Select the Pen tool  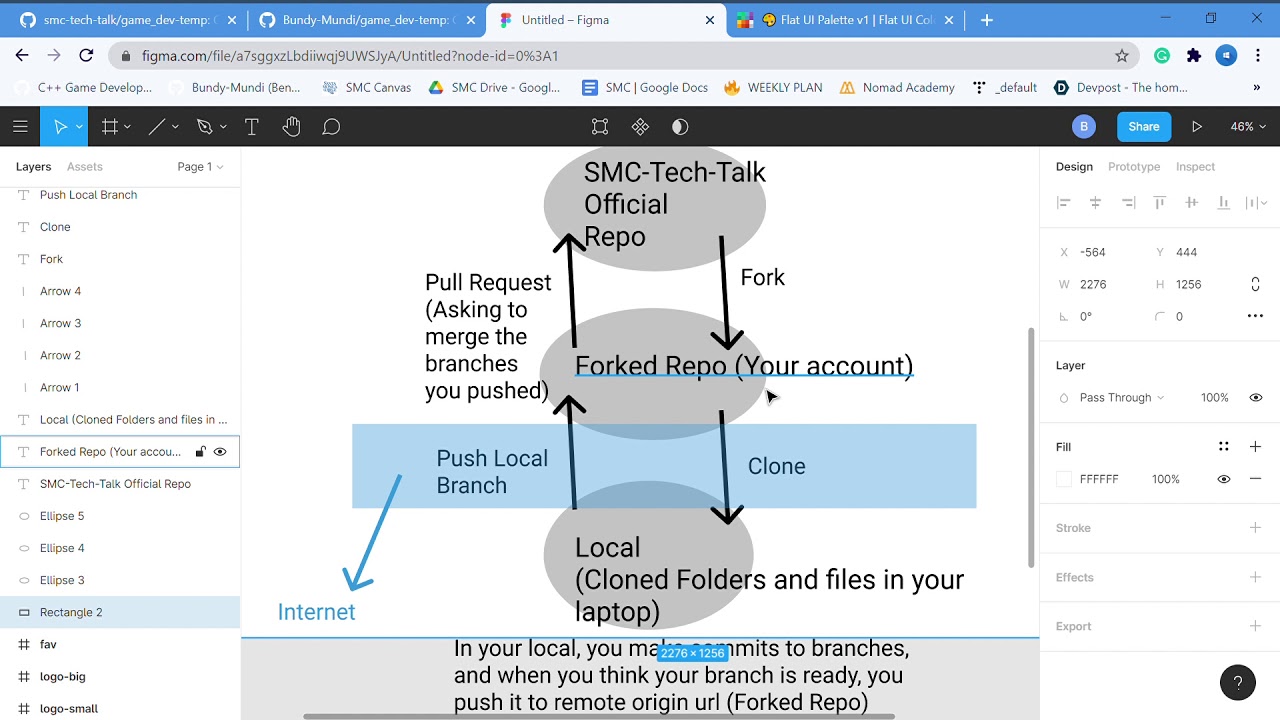pyautogui.click(x=205, y=127)
